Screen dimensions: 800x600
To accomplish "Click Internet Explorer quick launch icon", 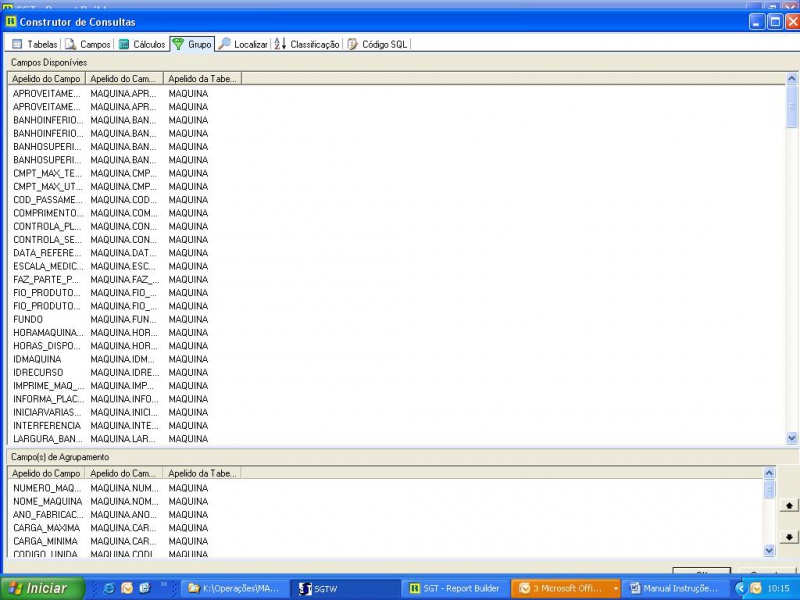I will pos(109,588).
